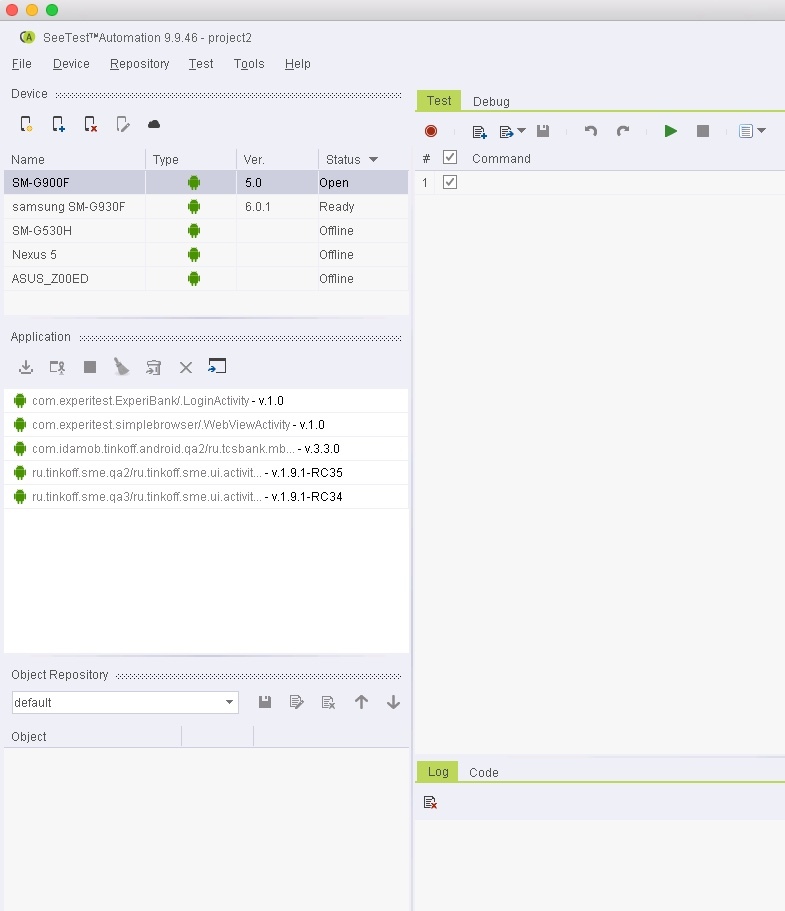The width and height of the screenshot is (785, 911).
Task: Select the SM-G900F device row
Action: tap(206, 182)
